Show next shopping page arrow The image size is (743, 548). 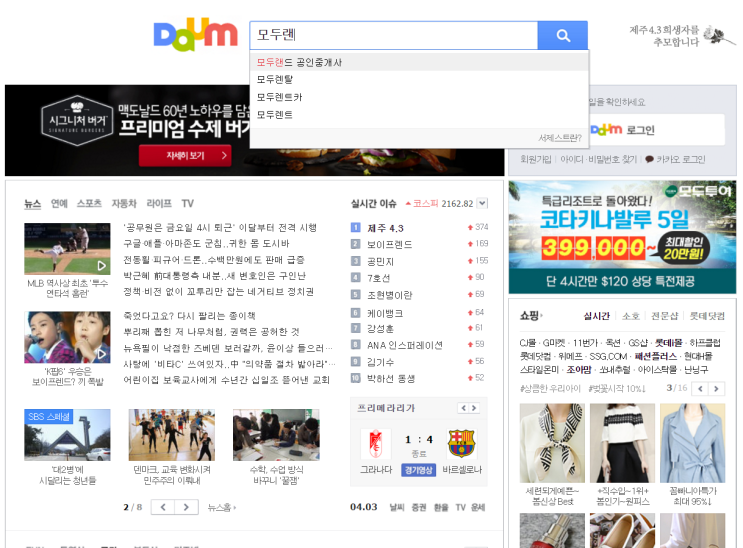pyautogui.click(x=716, y=389)
